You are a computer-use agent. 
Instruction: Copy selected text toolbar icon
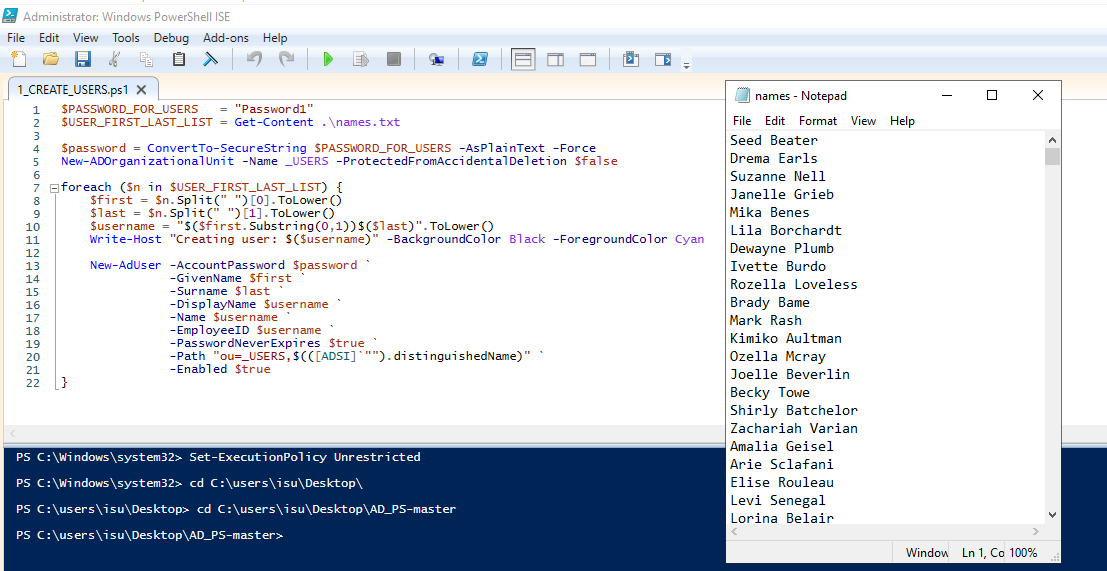tap(147, 59)
